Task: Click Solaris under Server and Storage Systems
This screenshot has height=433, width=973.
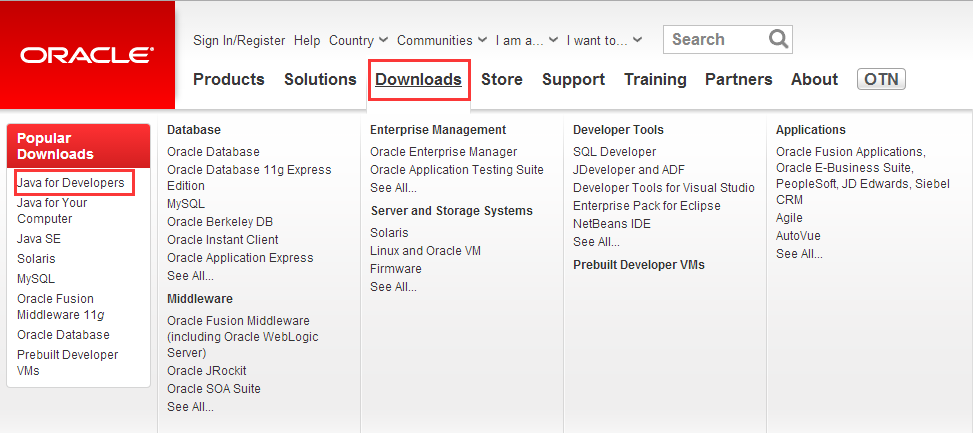Action: (389, 233)
